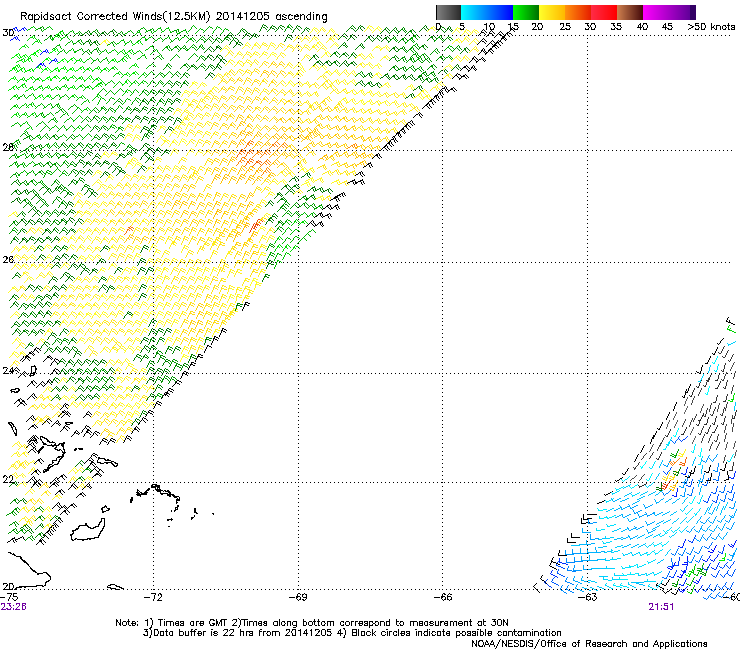This screenshot has width=740, height=650.
Task: Click the title text 'Rapidscat Corrected Winds(12.5KM)'
Action: (x=115, y=17)
